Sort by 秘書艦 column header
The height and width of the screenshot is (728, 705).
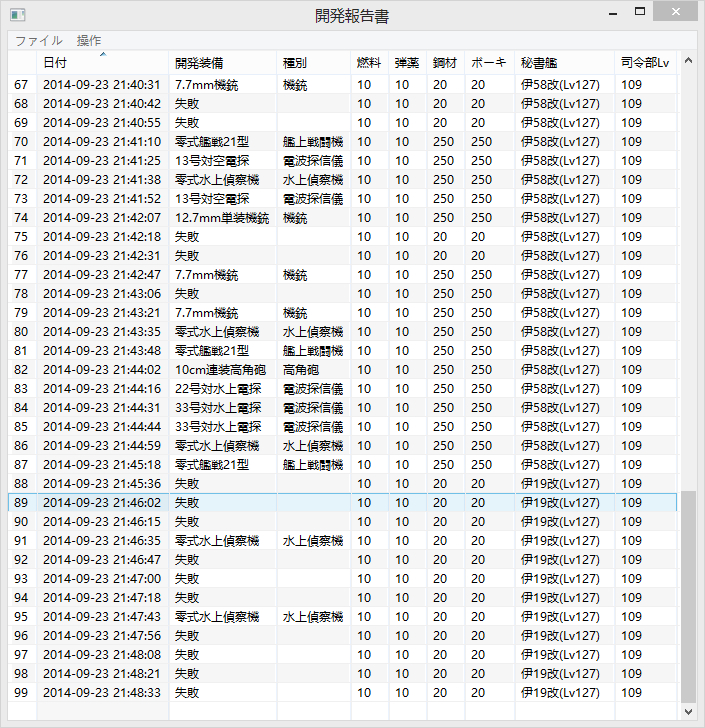[x=565, y=63]
